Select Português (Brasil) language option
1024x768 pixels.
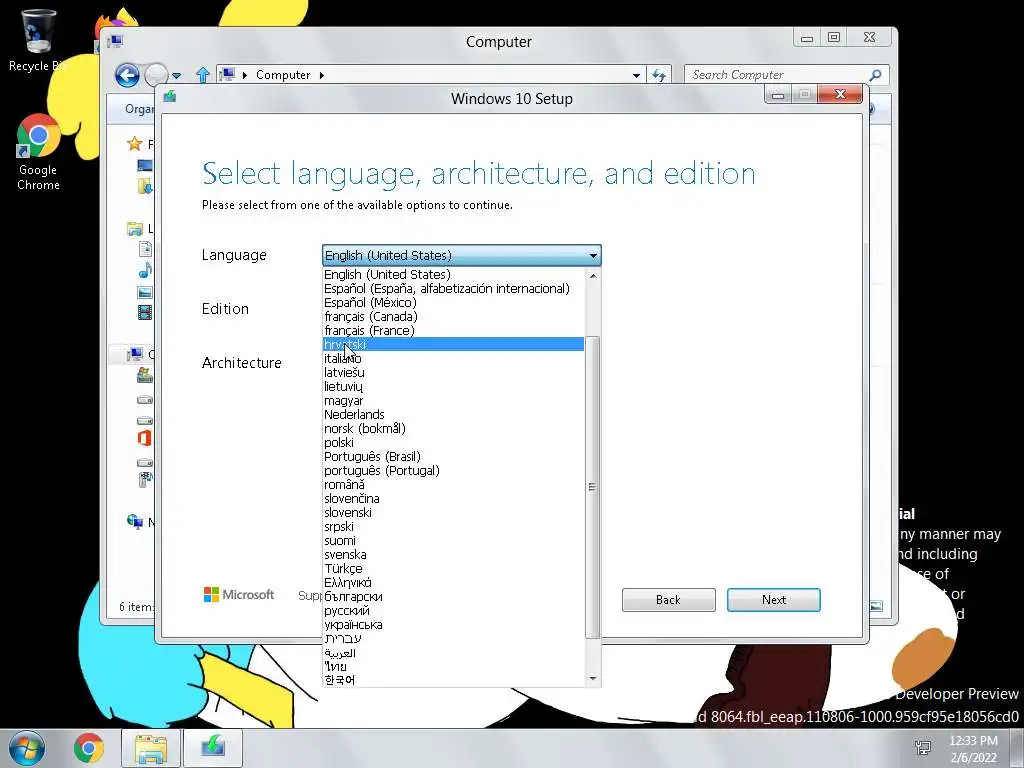point(453,456)
